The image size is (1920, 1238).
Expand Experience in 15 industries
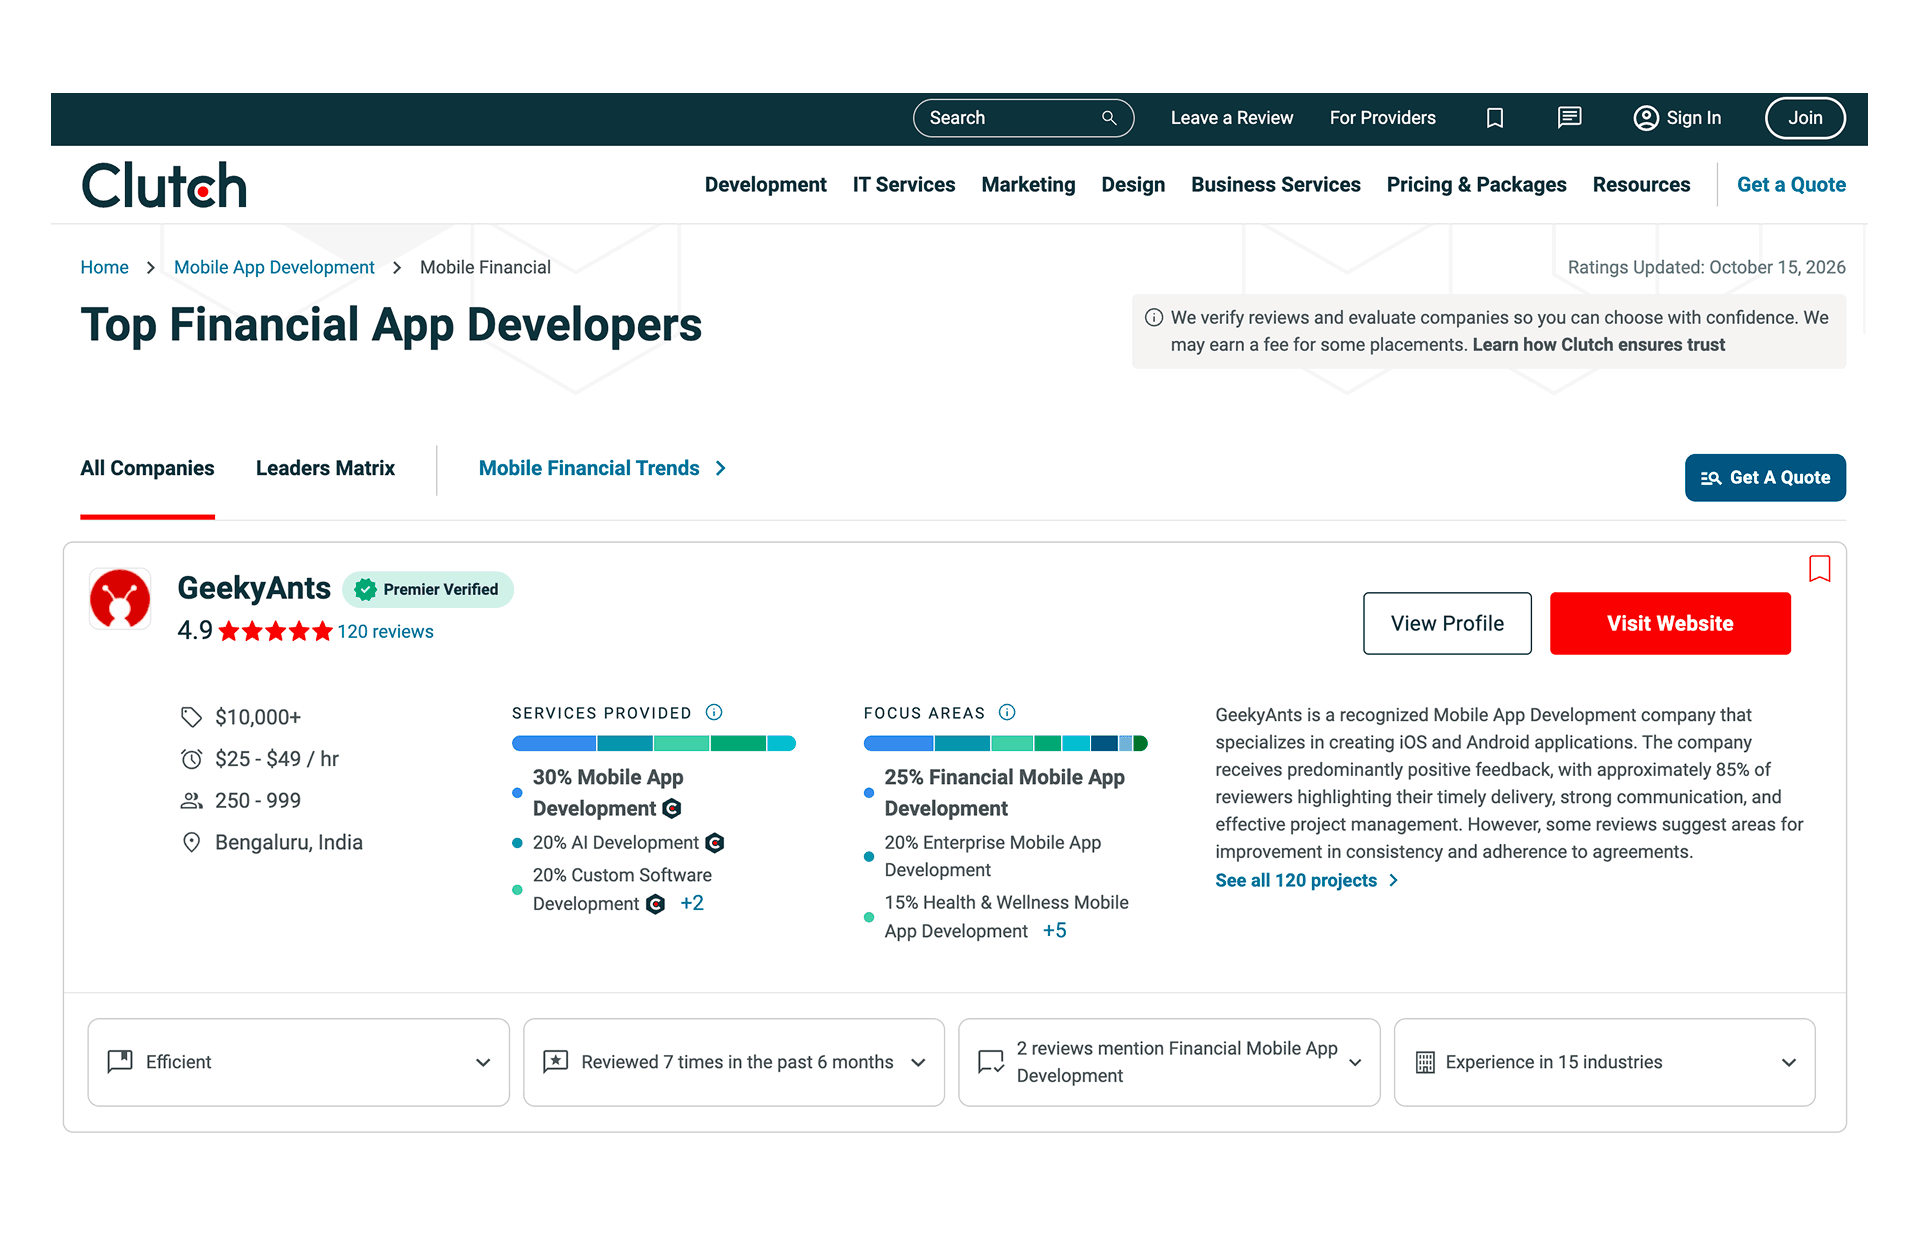[1605, 1062]
